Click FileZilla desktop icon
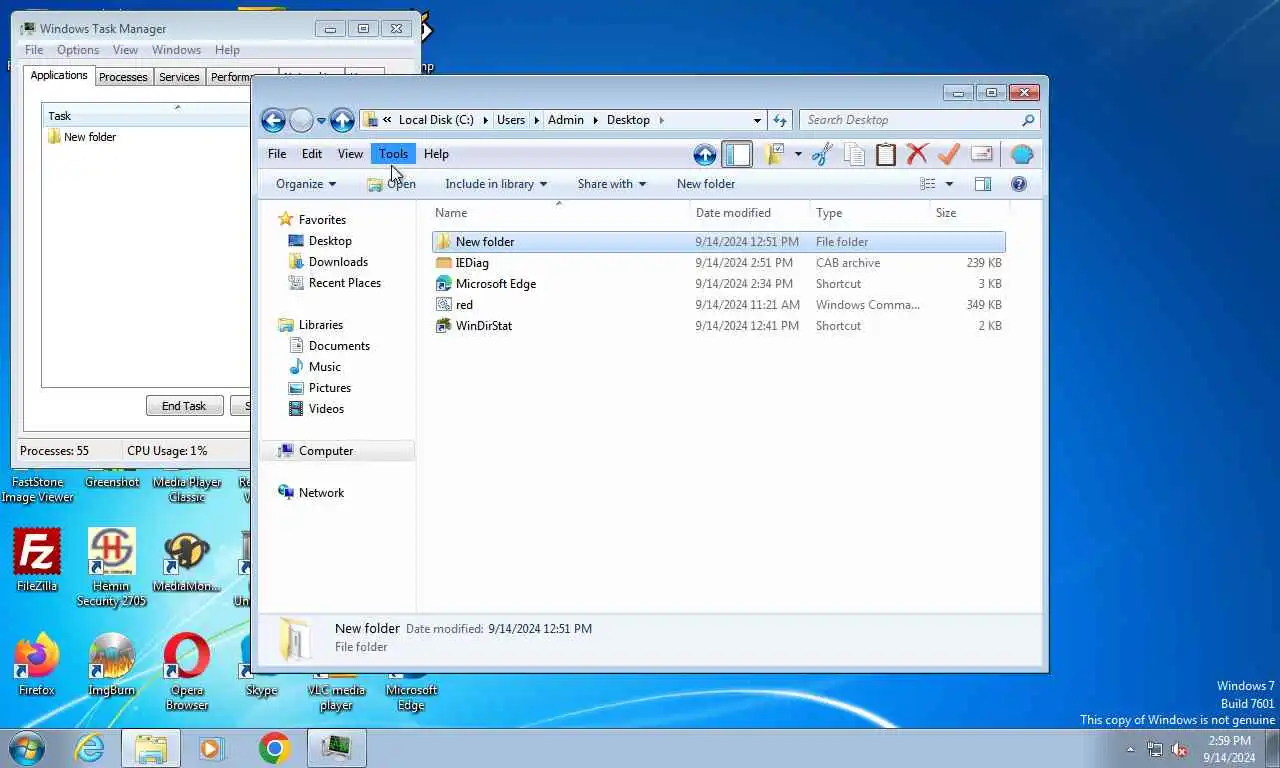This screenshot has height=768, width=1280. (37, 560)
